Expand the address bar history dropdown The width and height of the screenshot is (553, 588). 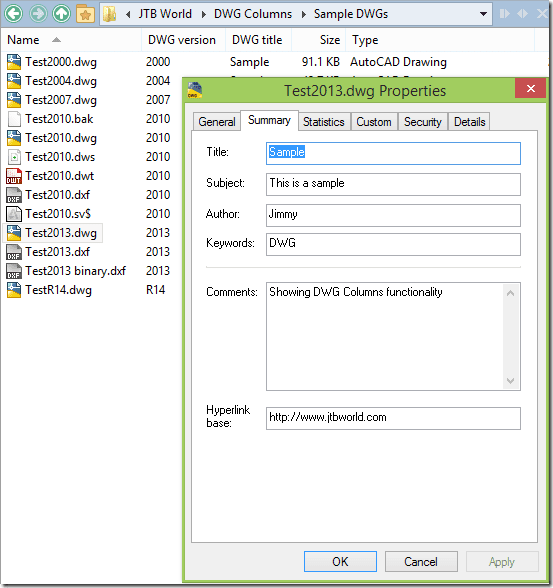pos(484,14)
